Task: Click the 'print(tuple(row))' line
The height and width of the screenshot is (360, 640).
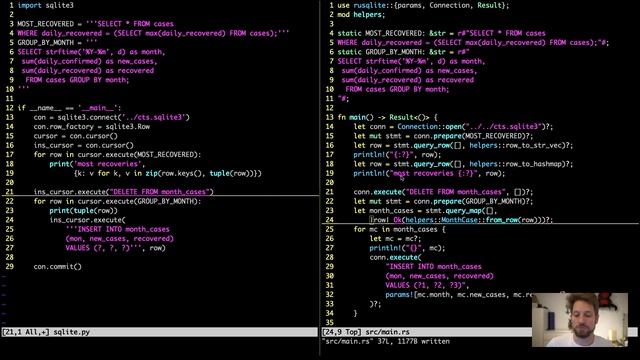Action: 83,211
